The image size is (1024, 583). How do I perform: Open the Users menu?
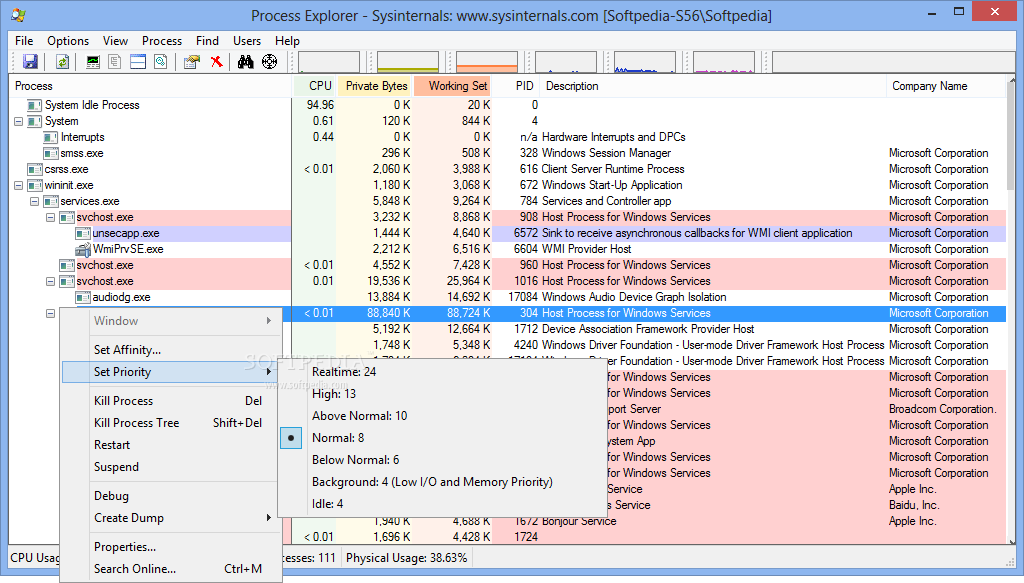[247, 40]
